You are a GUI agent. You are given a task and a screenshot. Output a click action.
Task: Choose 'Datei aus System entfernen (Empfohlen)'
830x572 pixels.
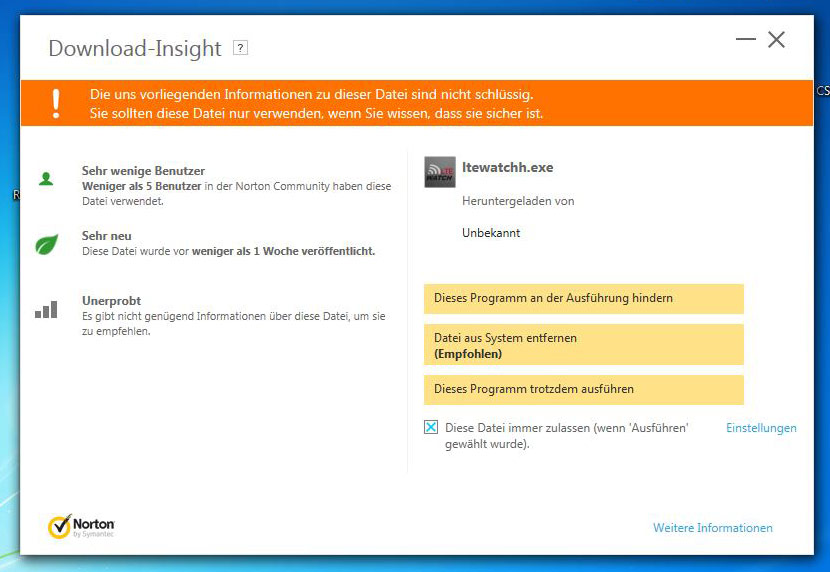584,345
